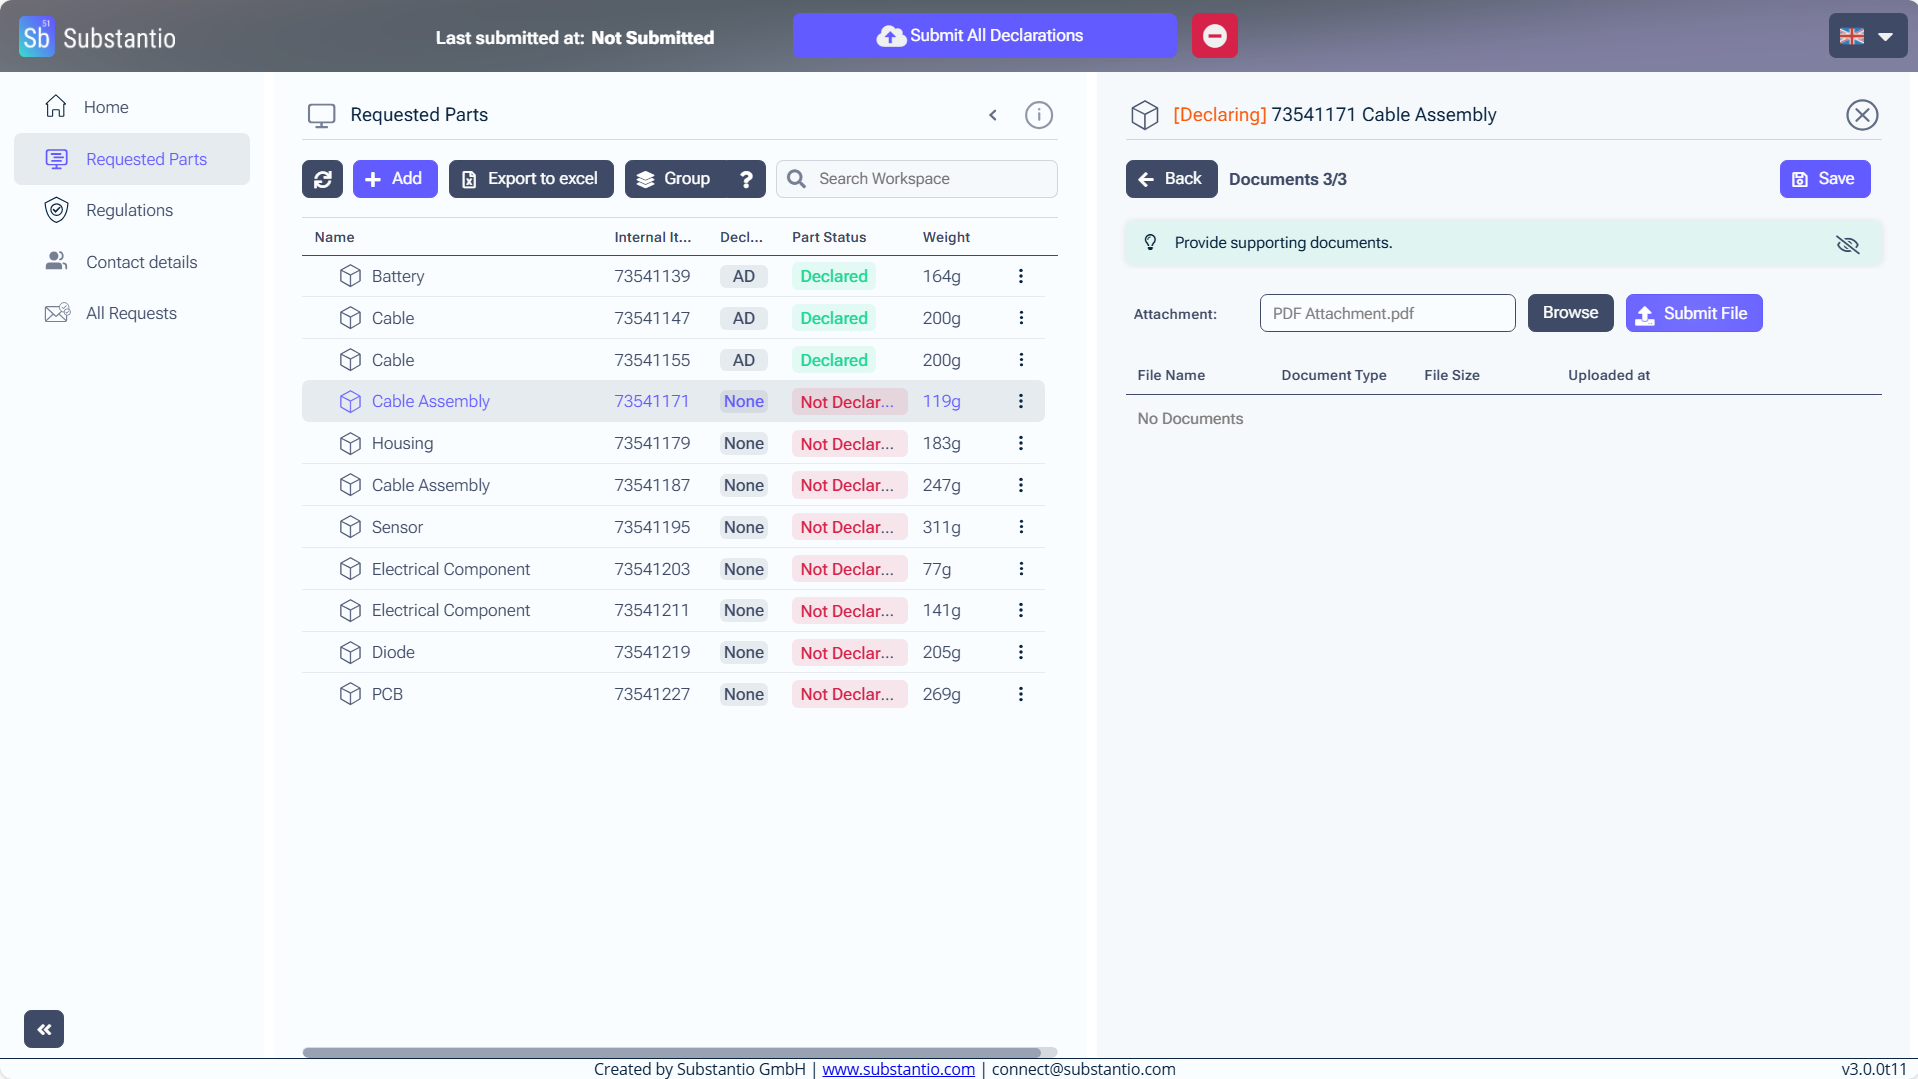Open the three-dot menu for PCB row

(1020, 694)
